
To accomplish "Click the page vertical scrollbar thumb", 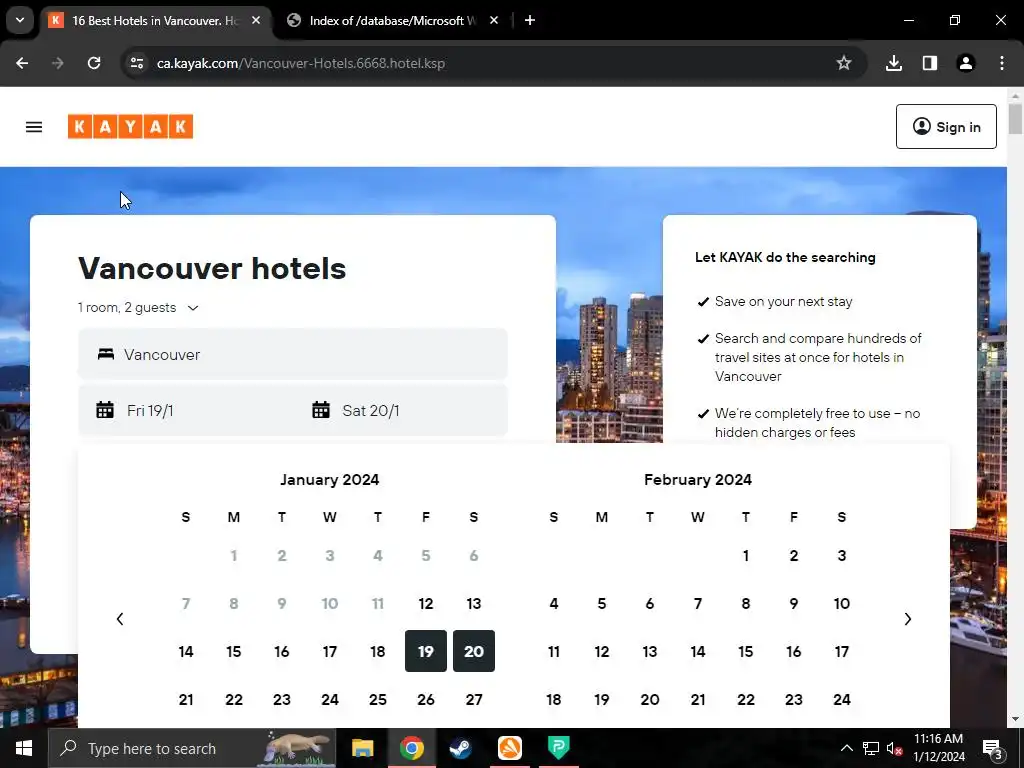I will coord(1015,119).
